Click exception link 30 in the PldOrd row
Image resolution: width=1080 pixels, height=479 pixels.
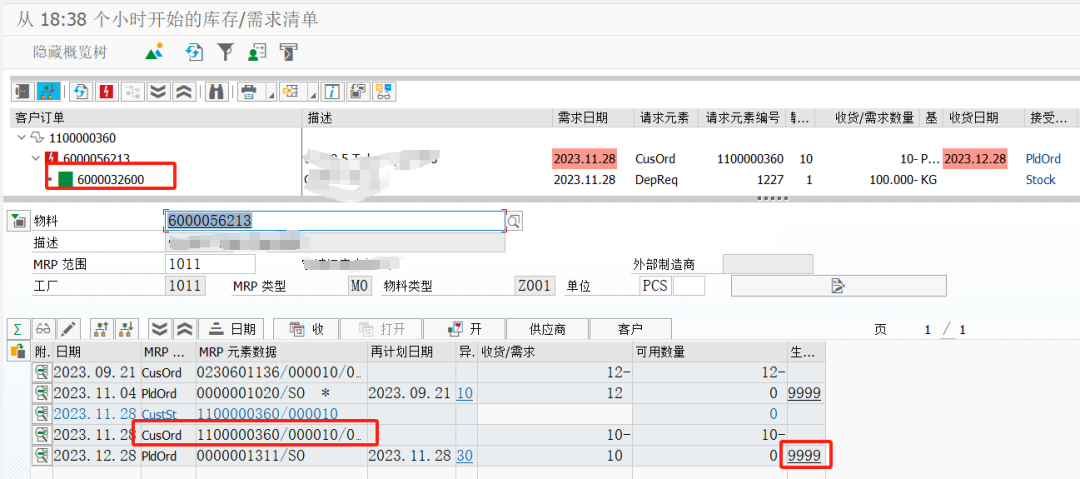pyautogui.click(x=465, y=456)
